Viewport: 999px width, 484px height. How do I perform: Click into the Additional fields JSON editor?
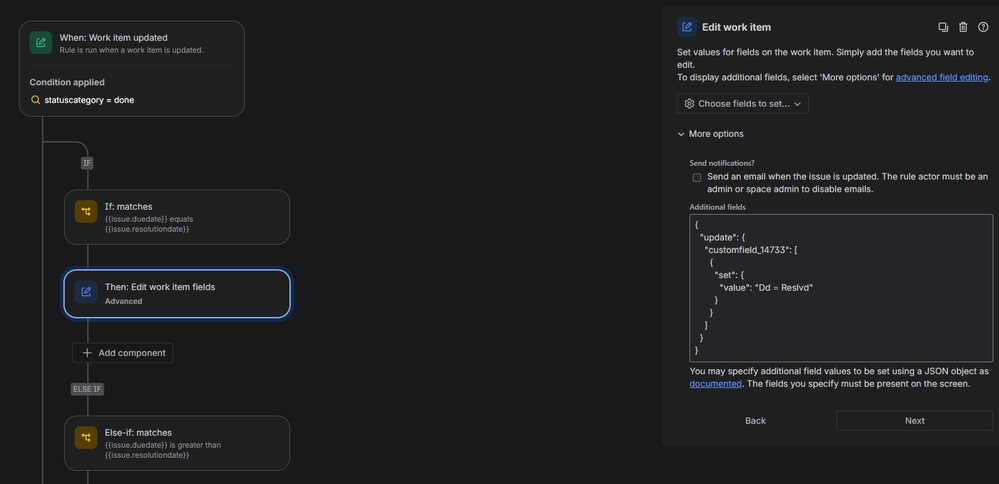click(841, 288)
